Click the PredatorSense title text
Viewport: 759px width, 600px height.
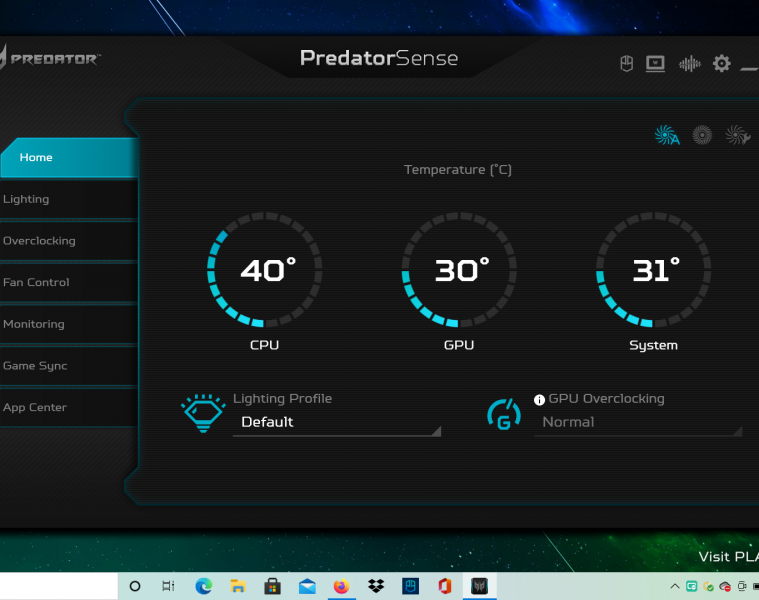(x=379, y=58)
